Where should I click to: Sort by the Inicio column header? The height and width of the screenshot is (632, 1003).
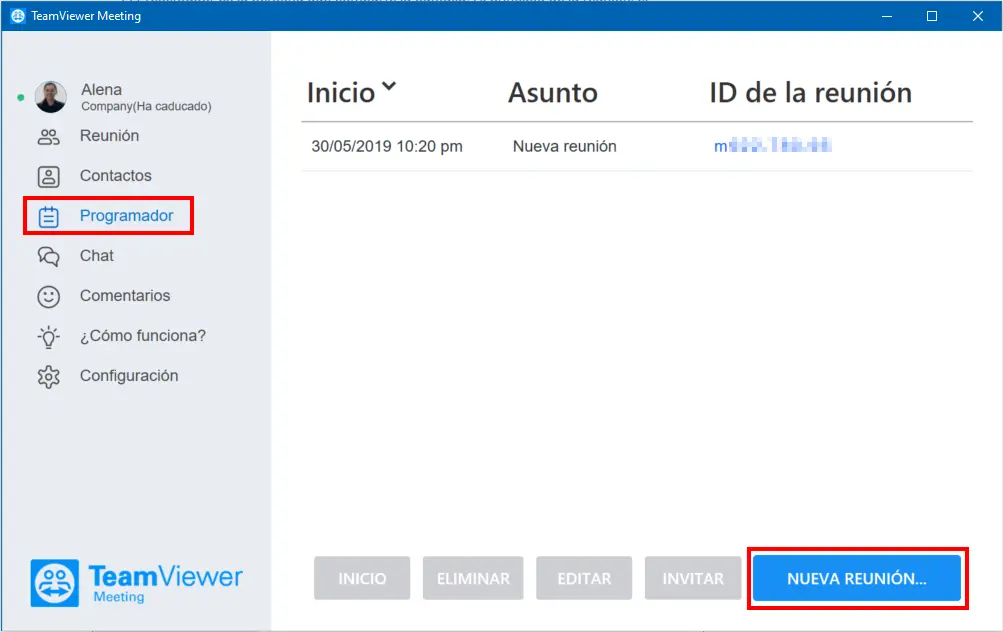341,93
